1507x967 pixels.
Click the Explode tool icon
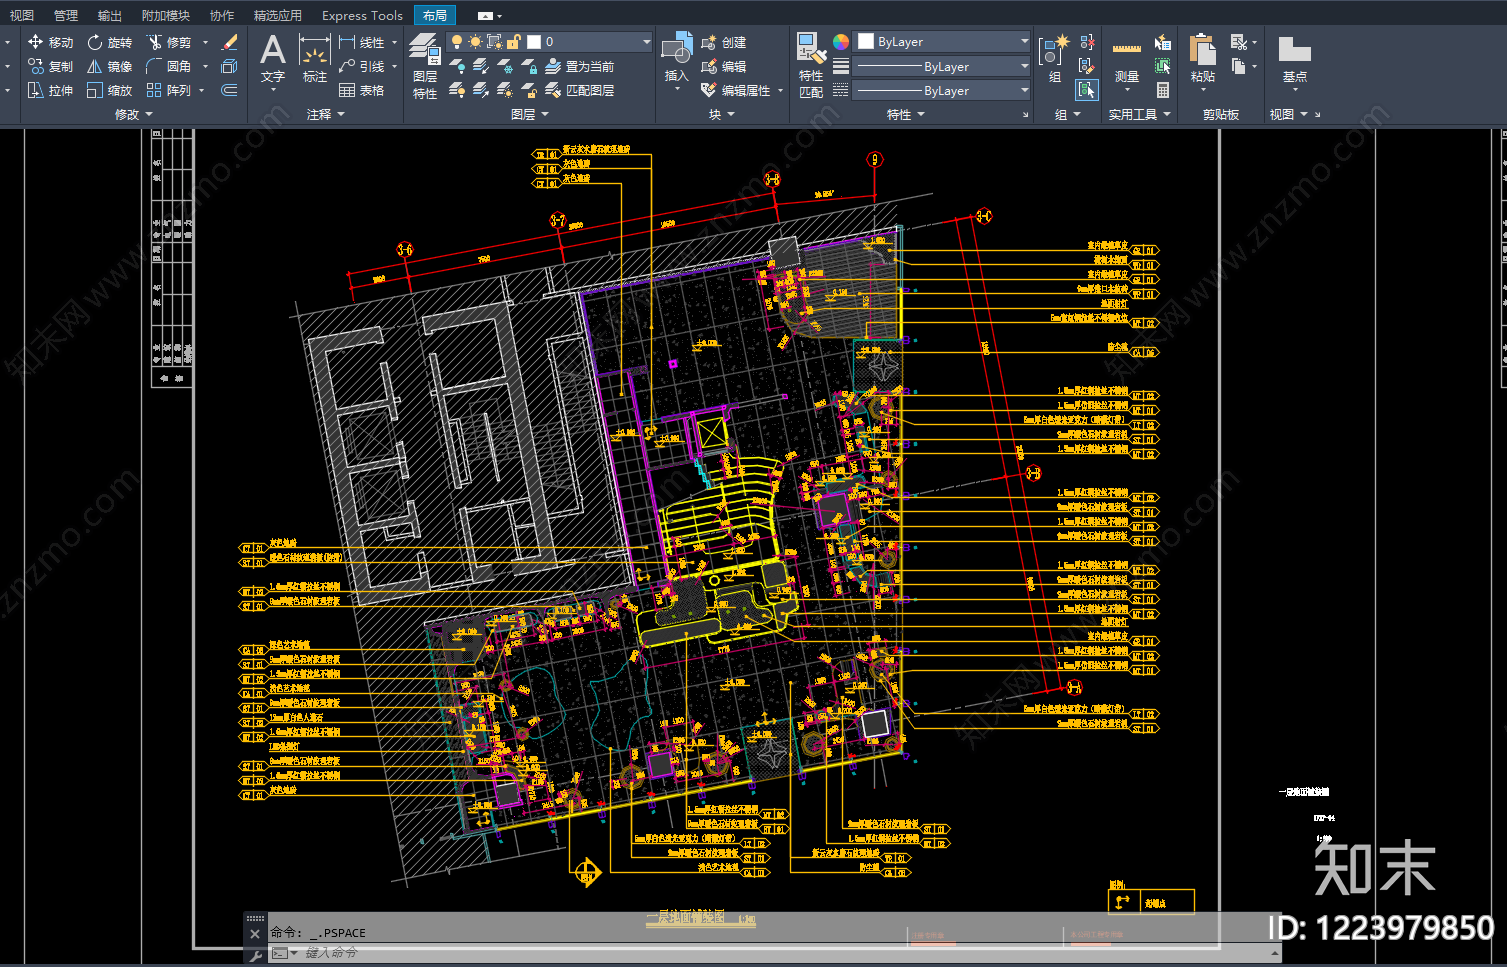click(229, 66)
